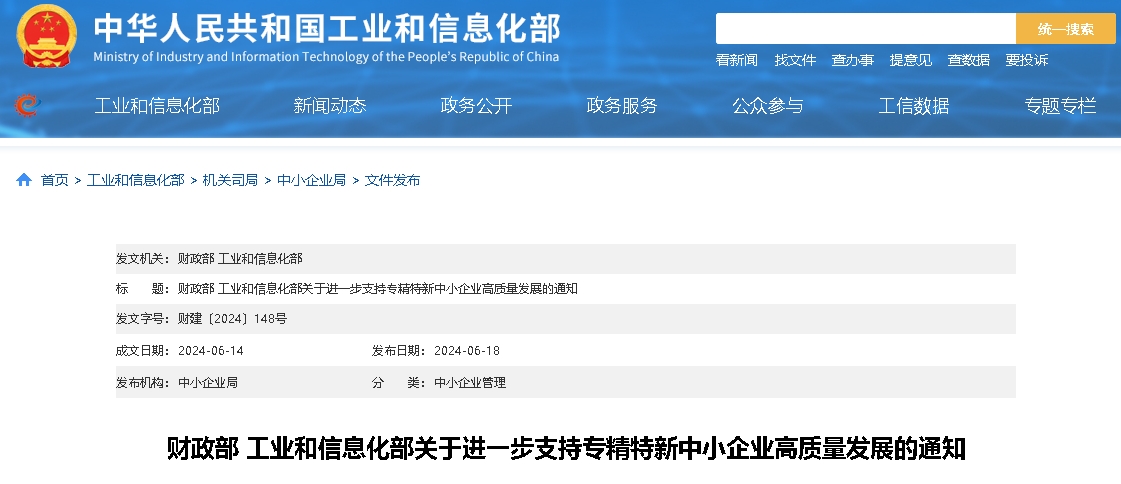Open the 工信数据 menu
The height and width of the screenshot is (484, 1121).
914,106
